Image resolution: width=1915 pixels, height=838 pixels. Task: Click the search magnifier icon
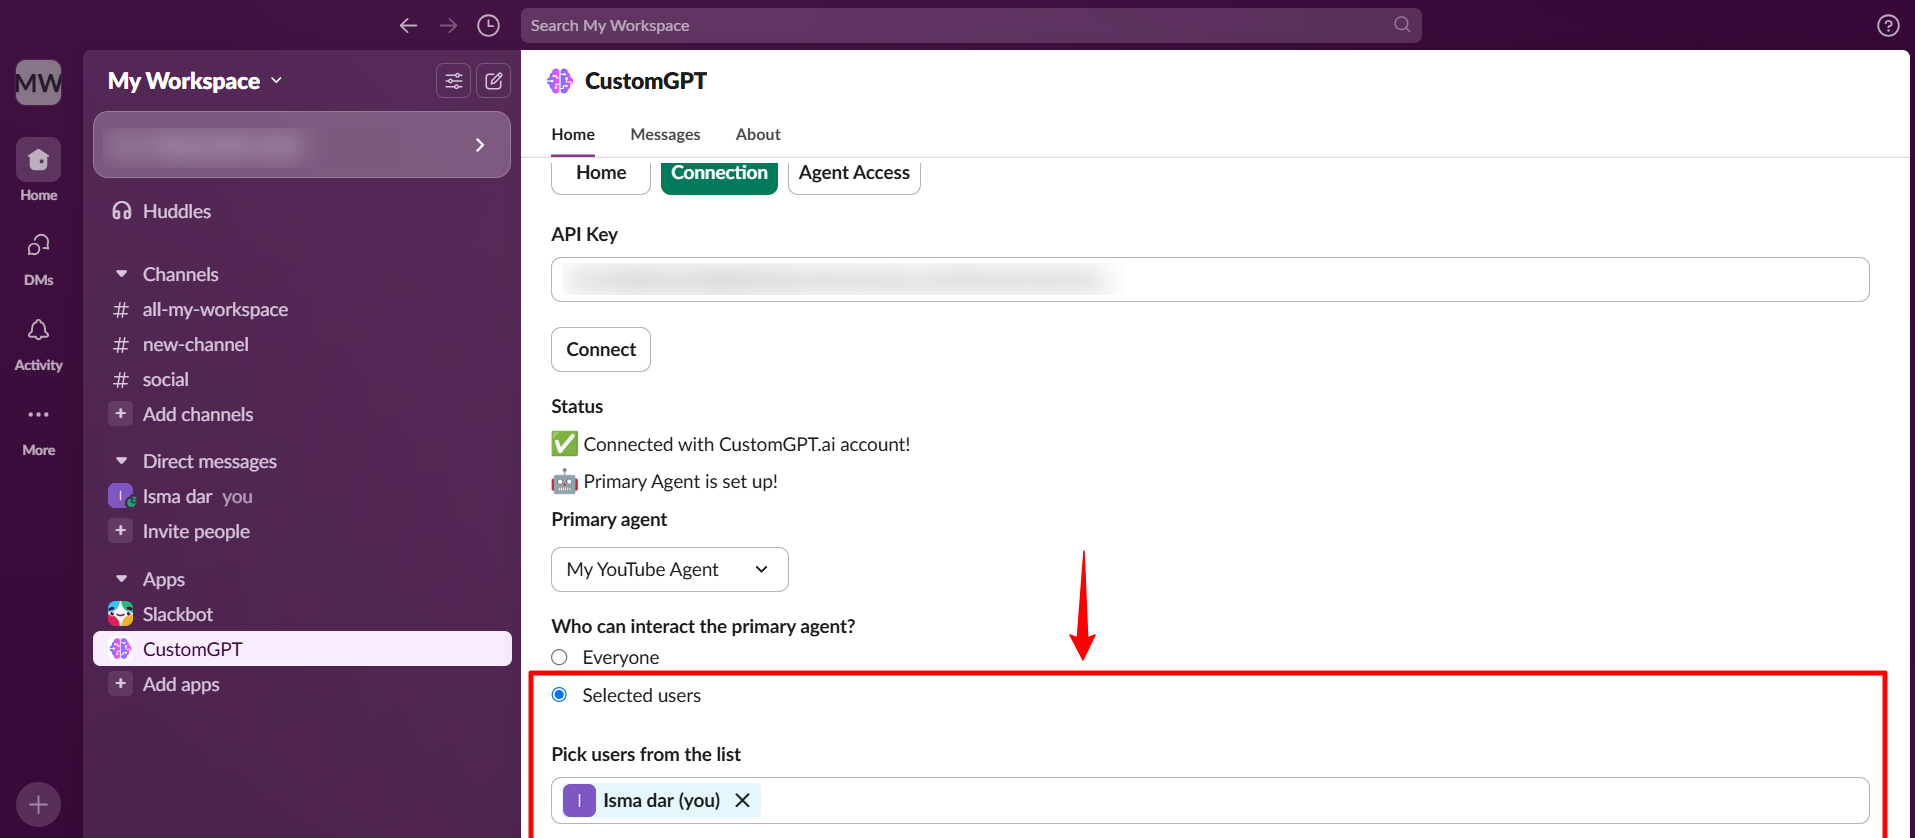[1402, 25]
